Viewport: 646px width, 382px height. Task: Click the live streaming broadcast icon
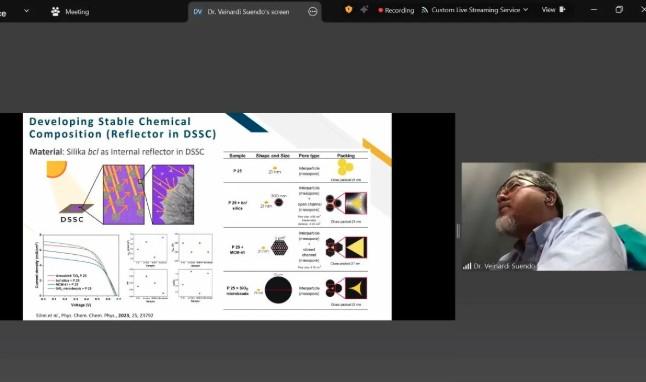[x=425, y=10]
